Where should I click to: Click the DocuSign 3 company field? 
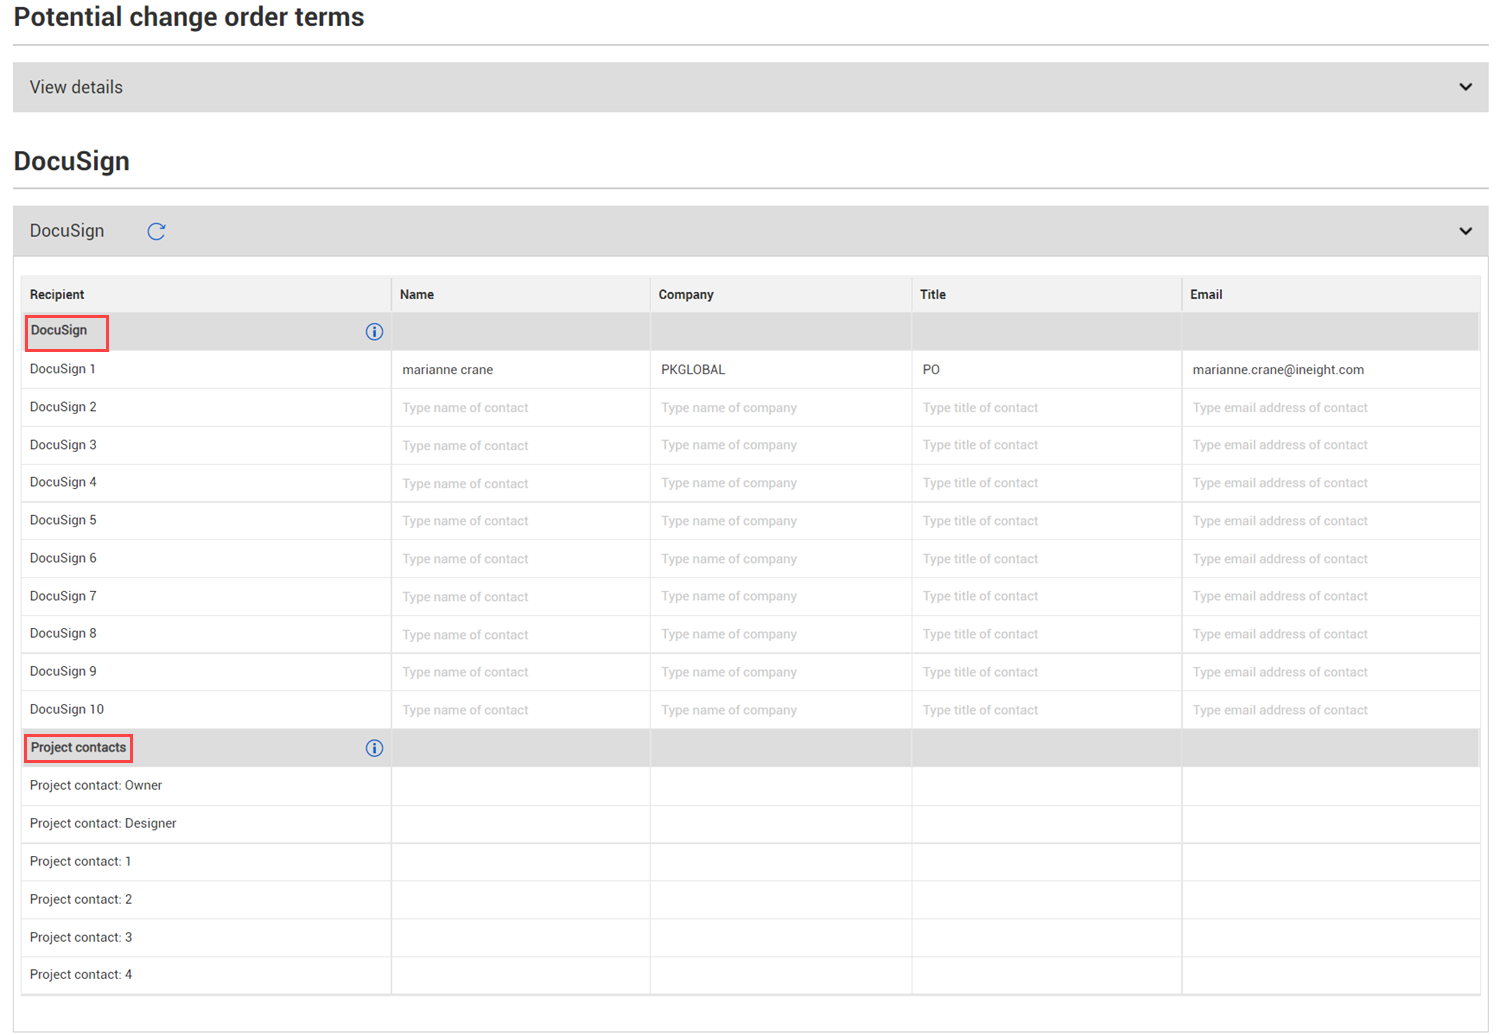(781, 445)
